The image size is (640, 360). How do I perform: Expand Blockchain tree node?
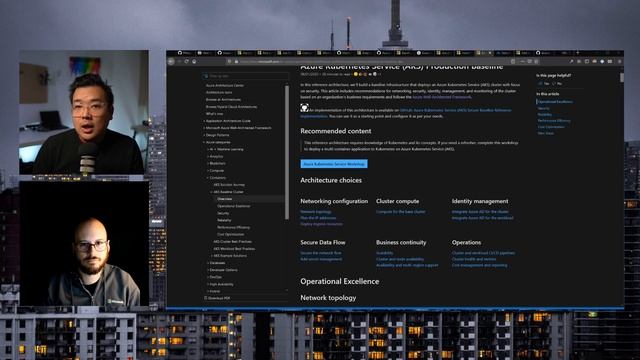(x=208, y=163)
